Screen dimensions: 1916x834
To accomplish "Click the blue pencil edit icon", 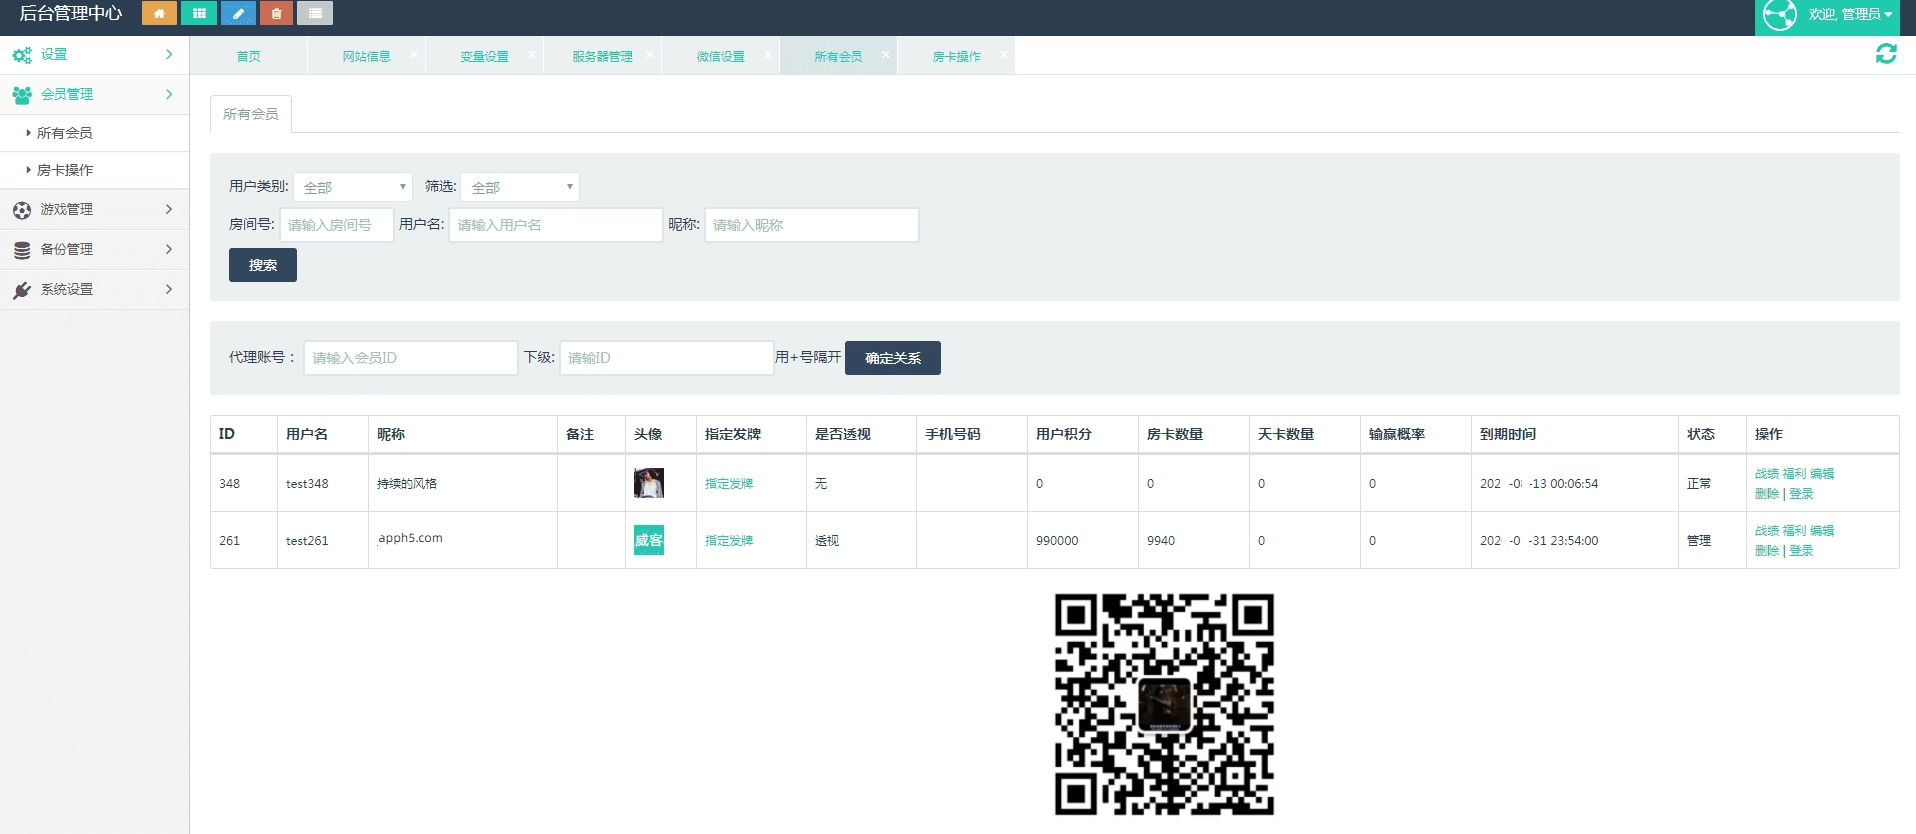I will click(237, 13).
